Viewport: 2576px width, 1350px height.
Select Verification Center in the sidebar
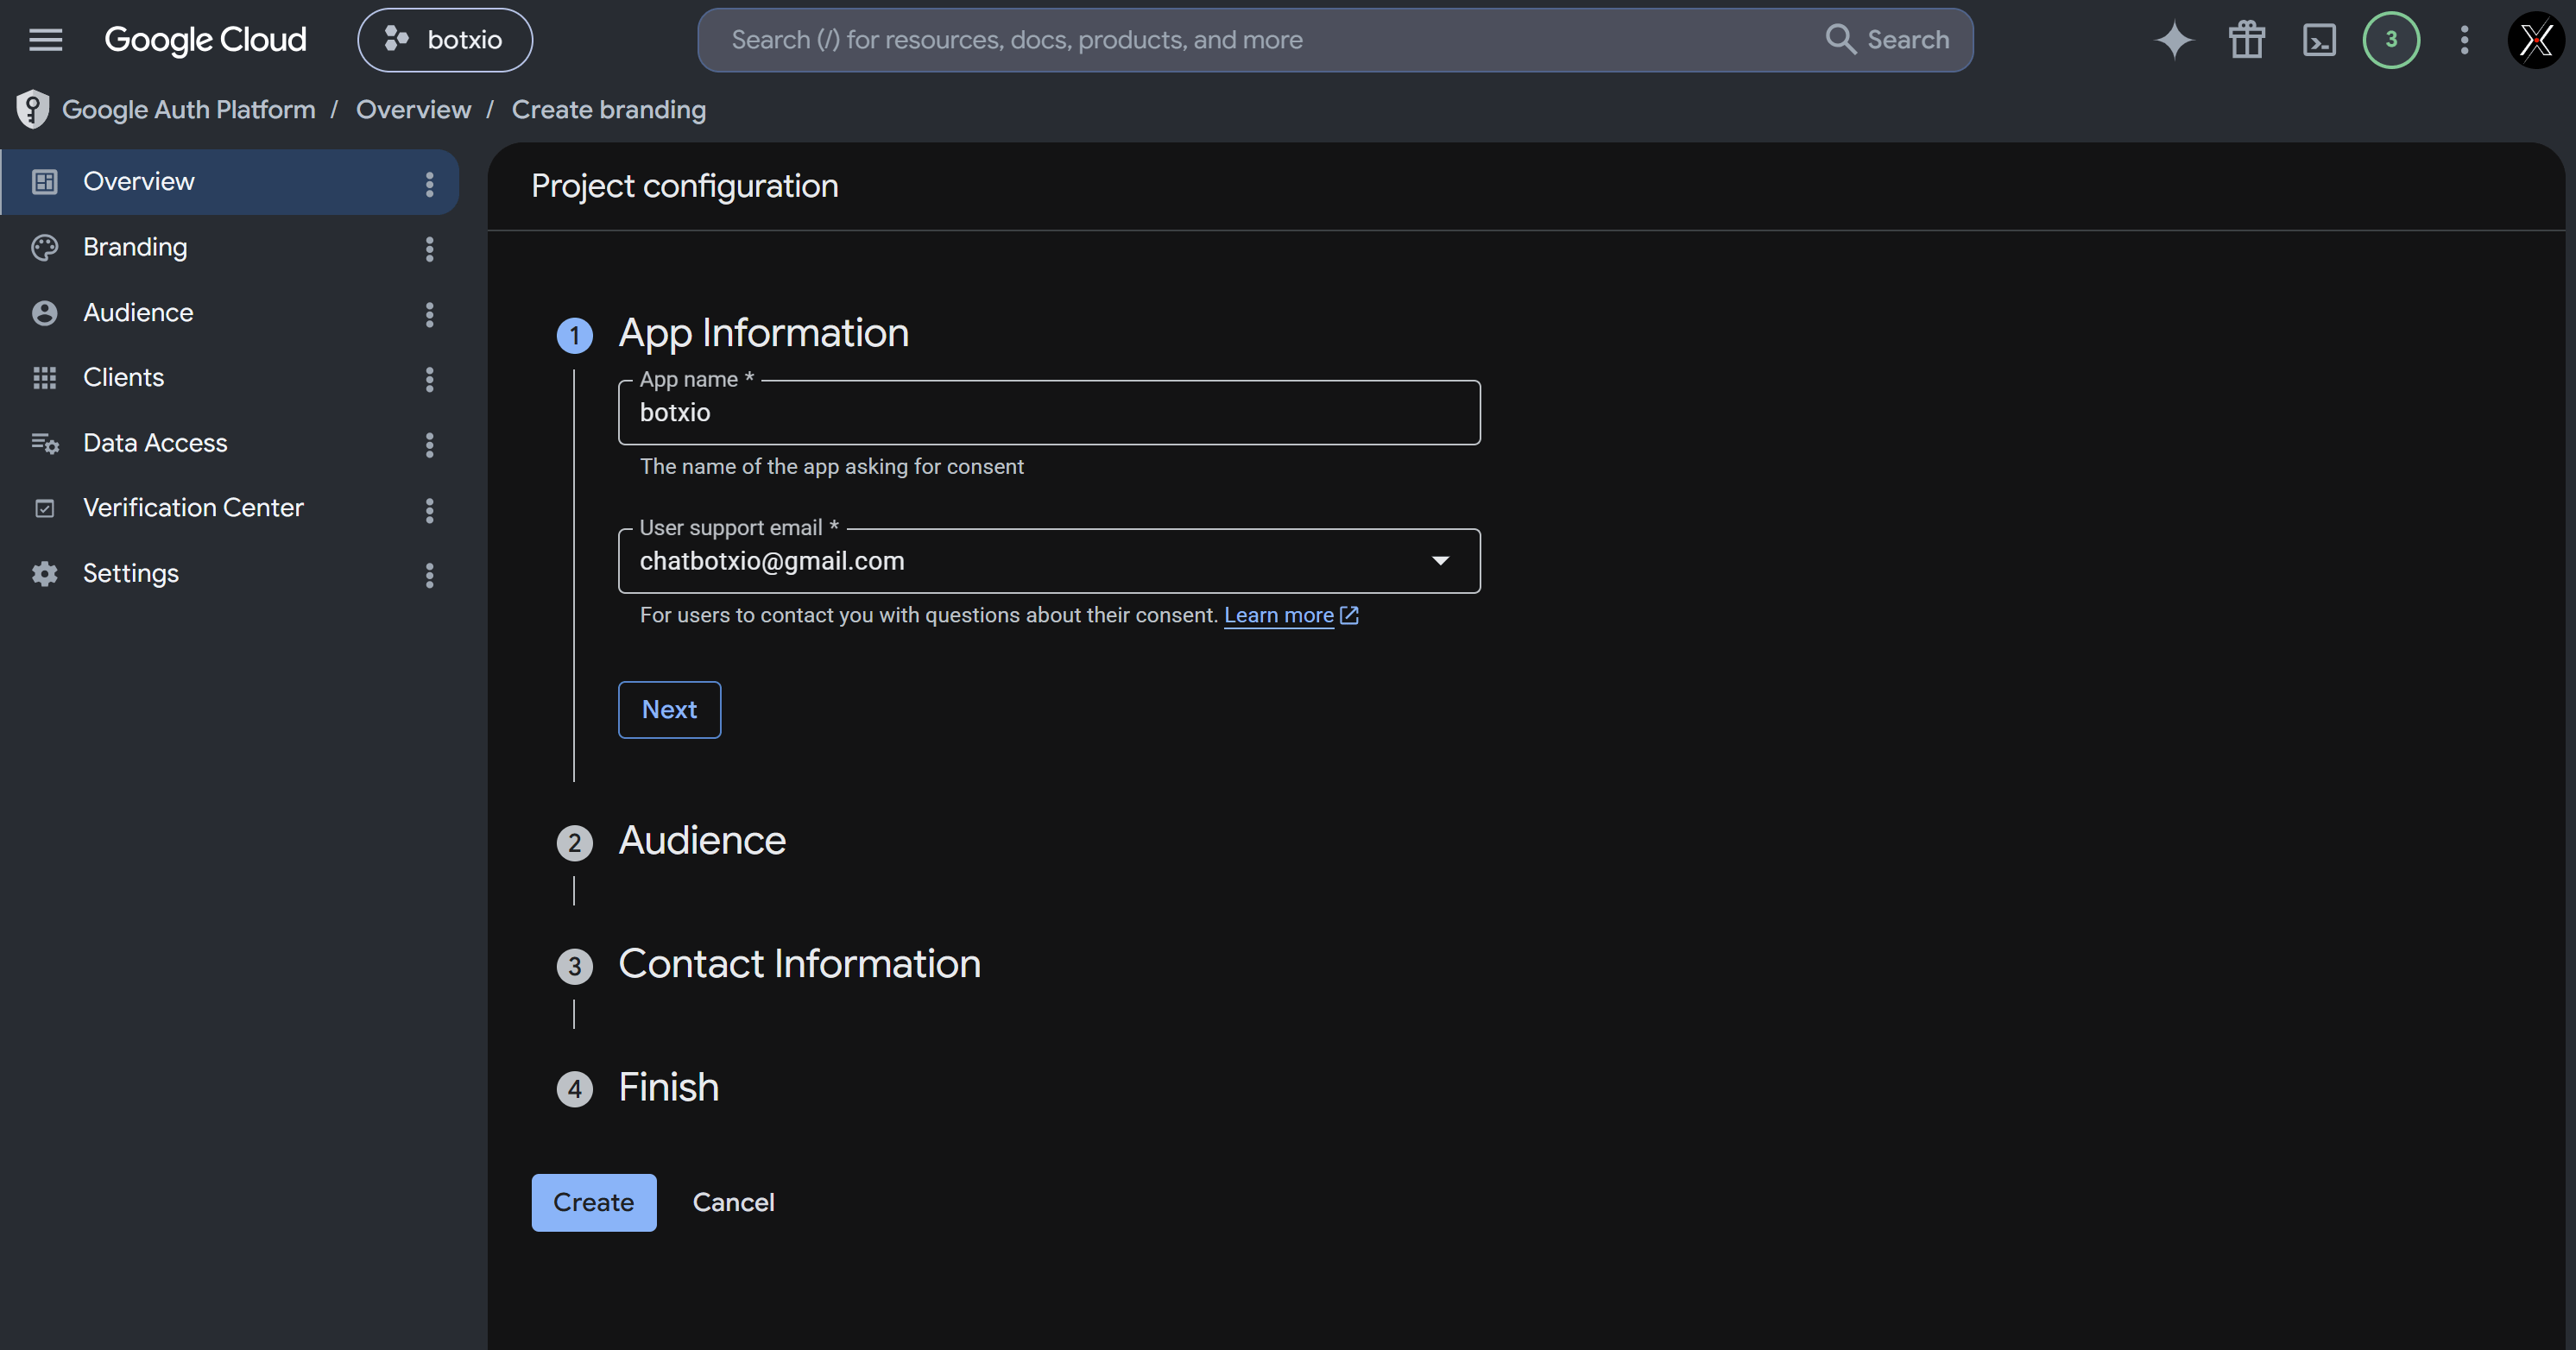pos(230,508)
